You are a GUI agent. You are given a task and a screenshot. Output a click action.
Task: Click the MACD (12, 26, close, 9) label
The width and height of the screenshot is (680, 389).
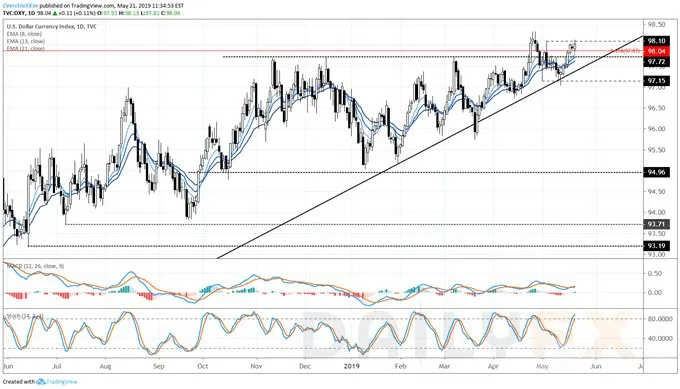click(x=35, y=265)
